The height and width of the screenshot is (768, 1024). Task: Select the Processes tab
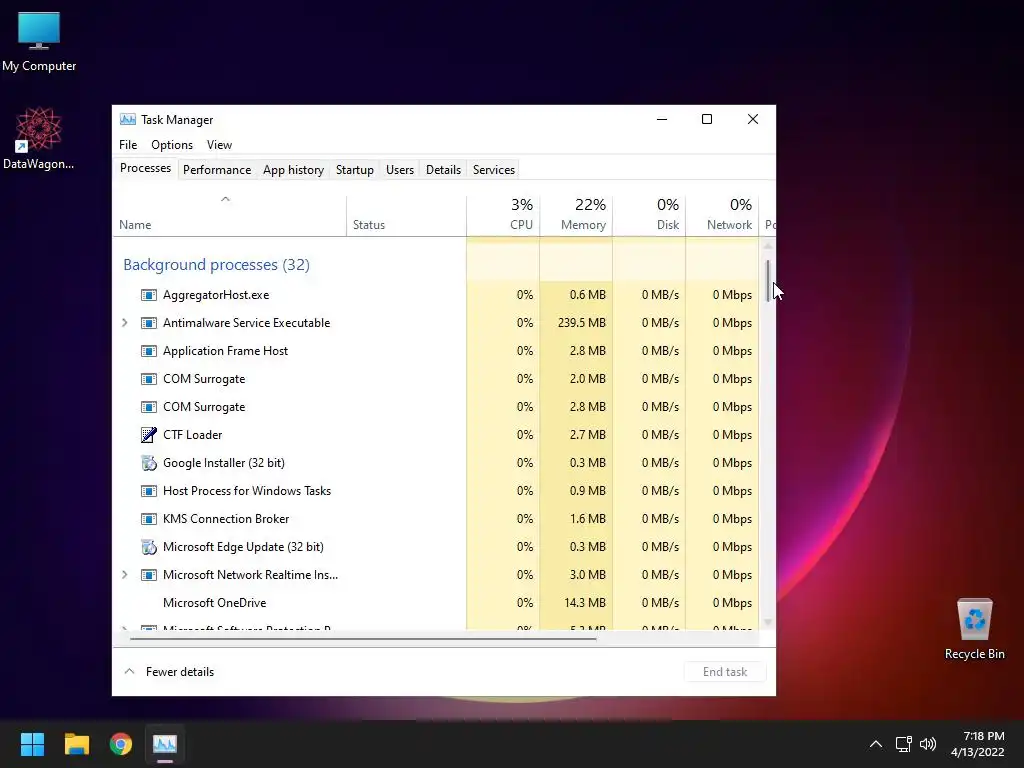[x=146, y=168]
